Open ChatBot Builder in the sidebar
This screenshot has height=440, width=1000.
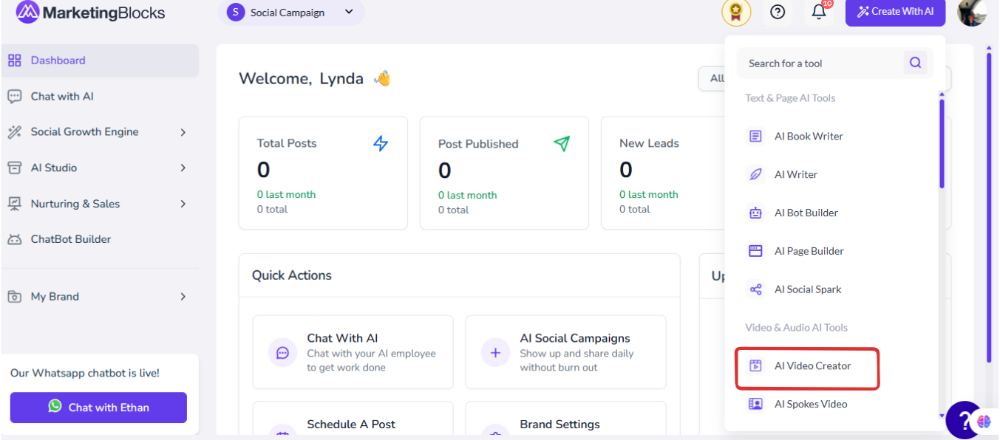click(100, 240)
